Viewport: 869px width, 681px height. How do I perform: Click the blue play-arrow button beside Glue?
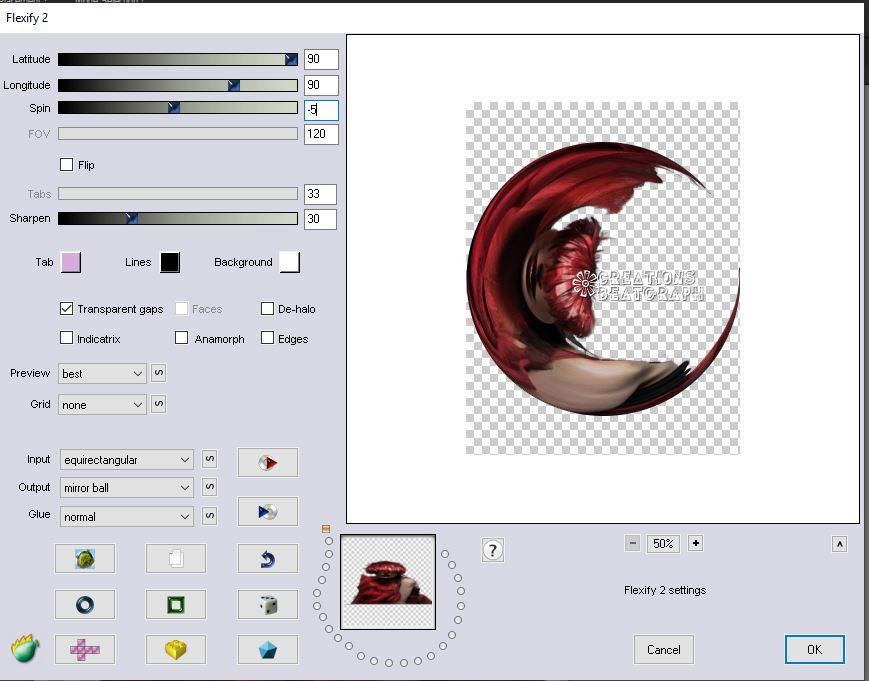click(268, 511)
